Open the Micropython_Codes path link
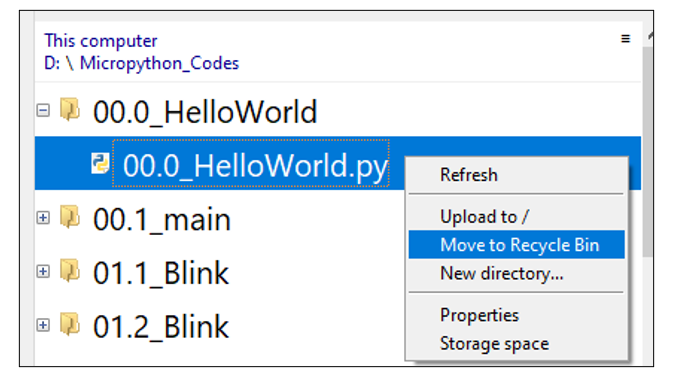The width and height of the screenshot is (678, 378). [x=159, y=64]
